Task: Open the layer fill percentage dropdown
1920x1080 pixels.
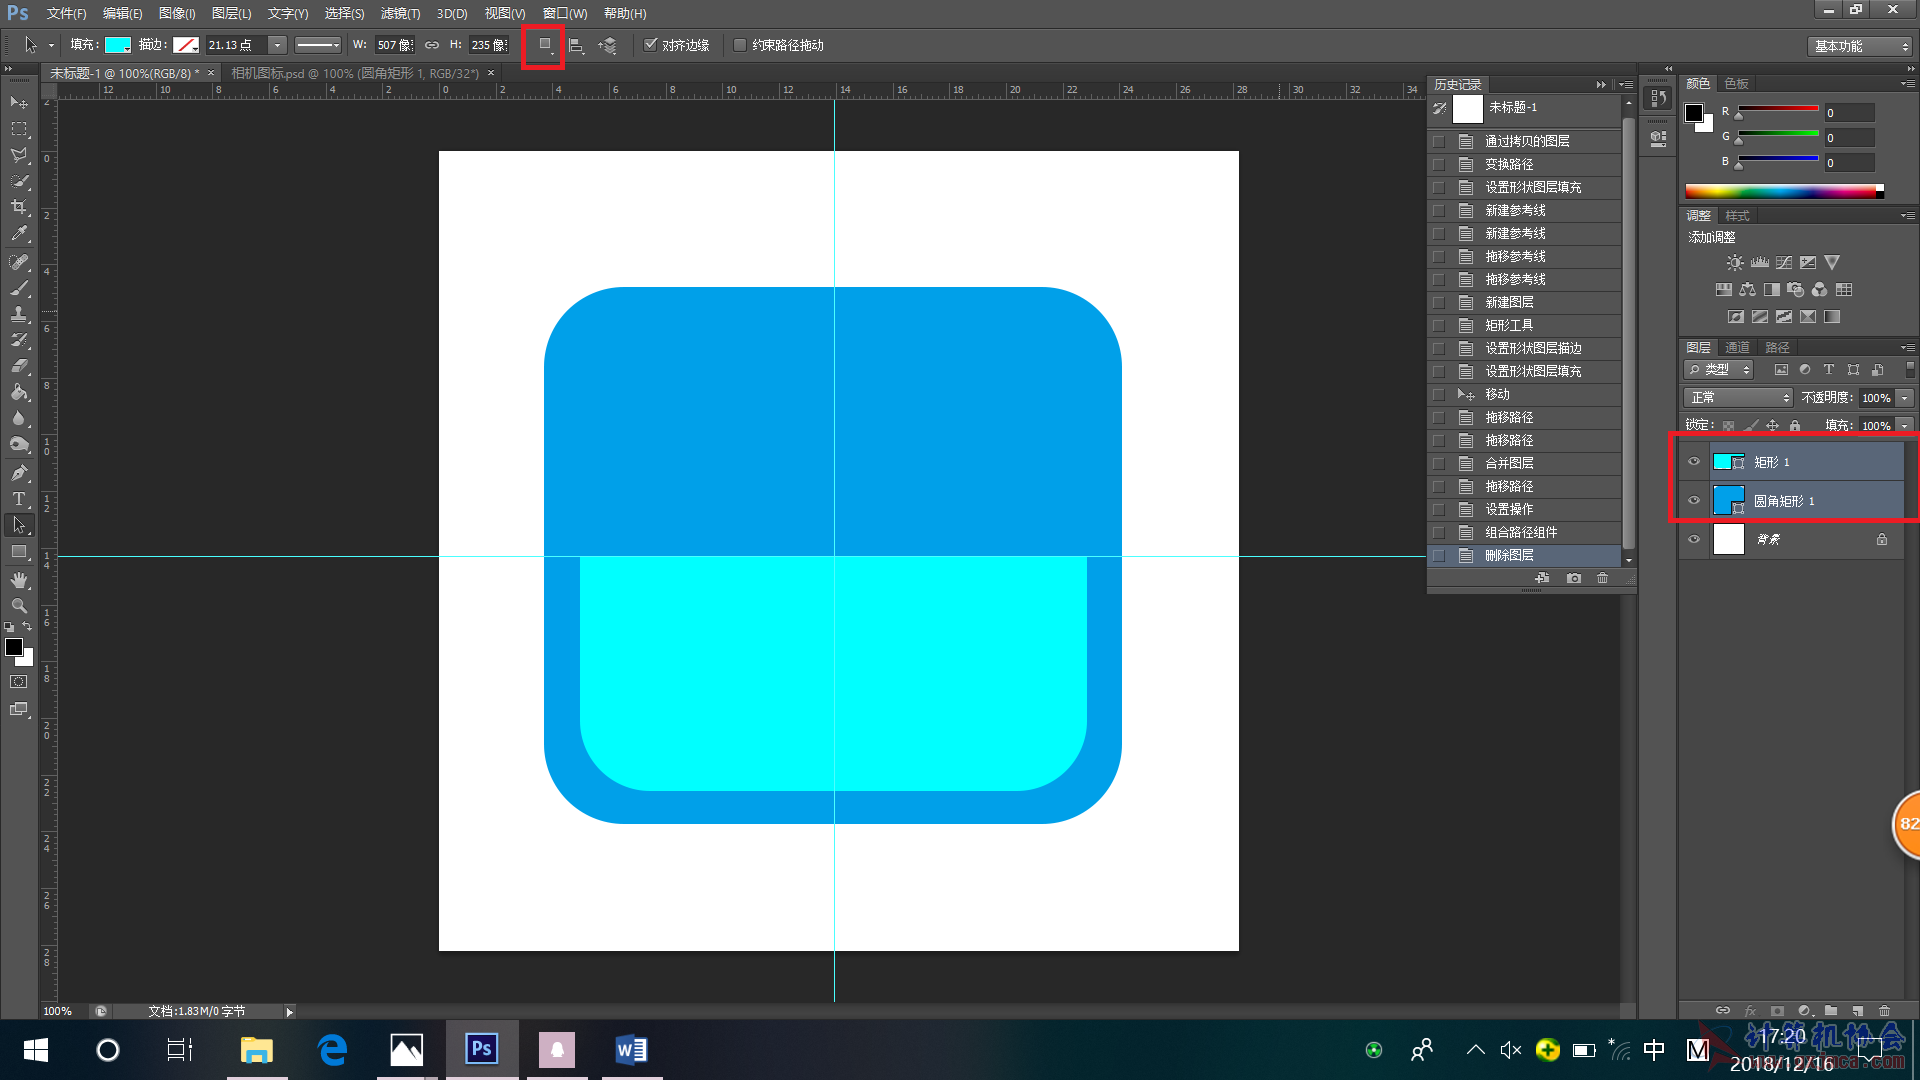Action: point(1905,426)
